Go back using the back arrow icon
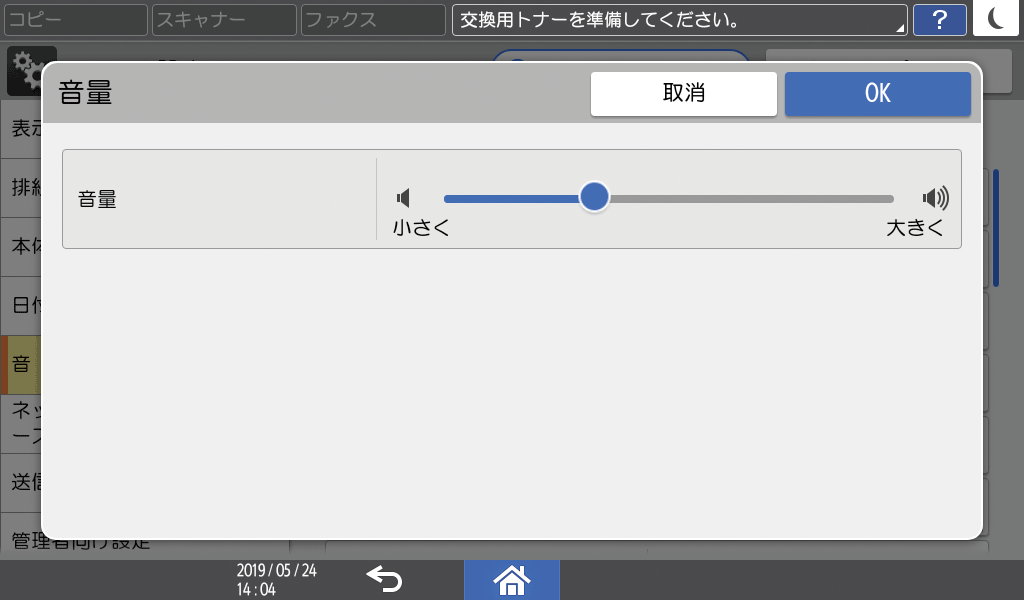The height and width of the screenshot is (600, 1024). 385,579
